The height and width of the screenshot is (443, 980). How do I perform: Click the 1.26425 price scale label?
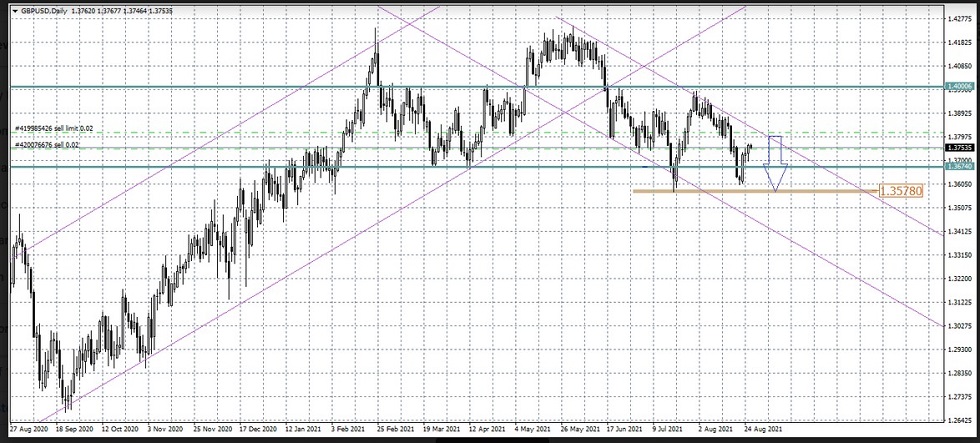[958, 420]
